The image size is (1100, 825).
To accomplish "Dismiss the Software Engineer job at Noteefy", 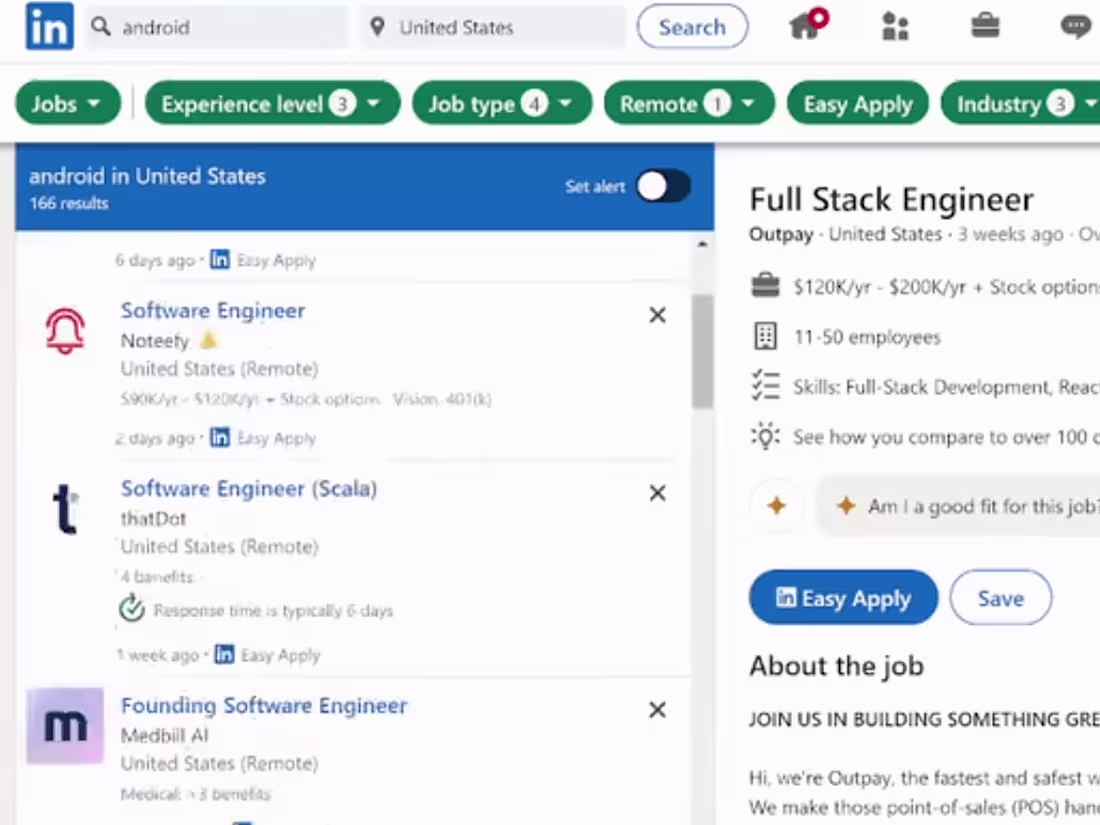I will (657, 315).
